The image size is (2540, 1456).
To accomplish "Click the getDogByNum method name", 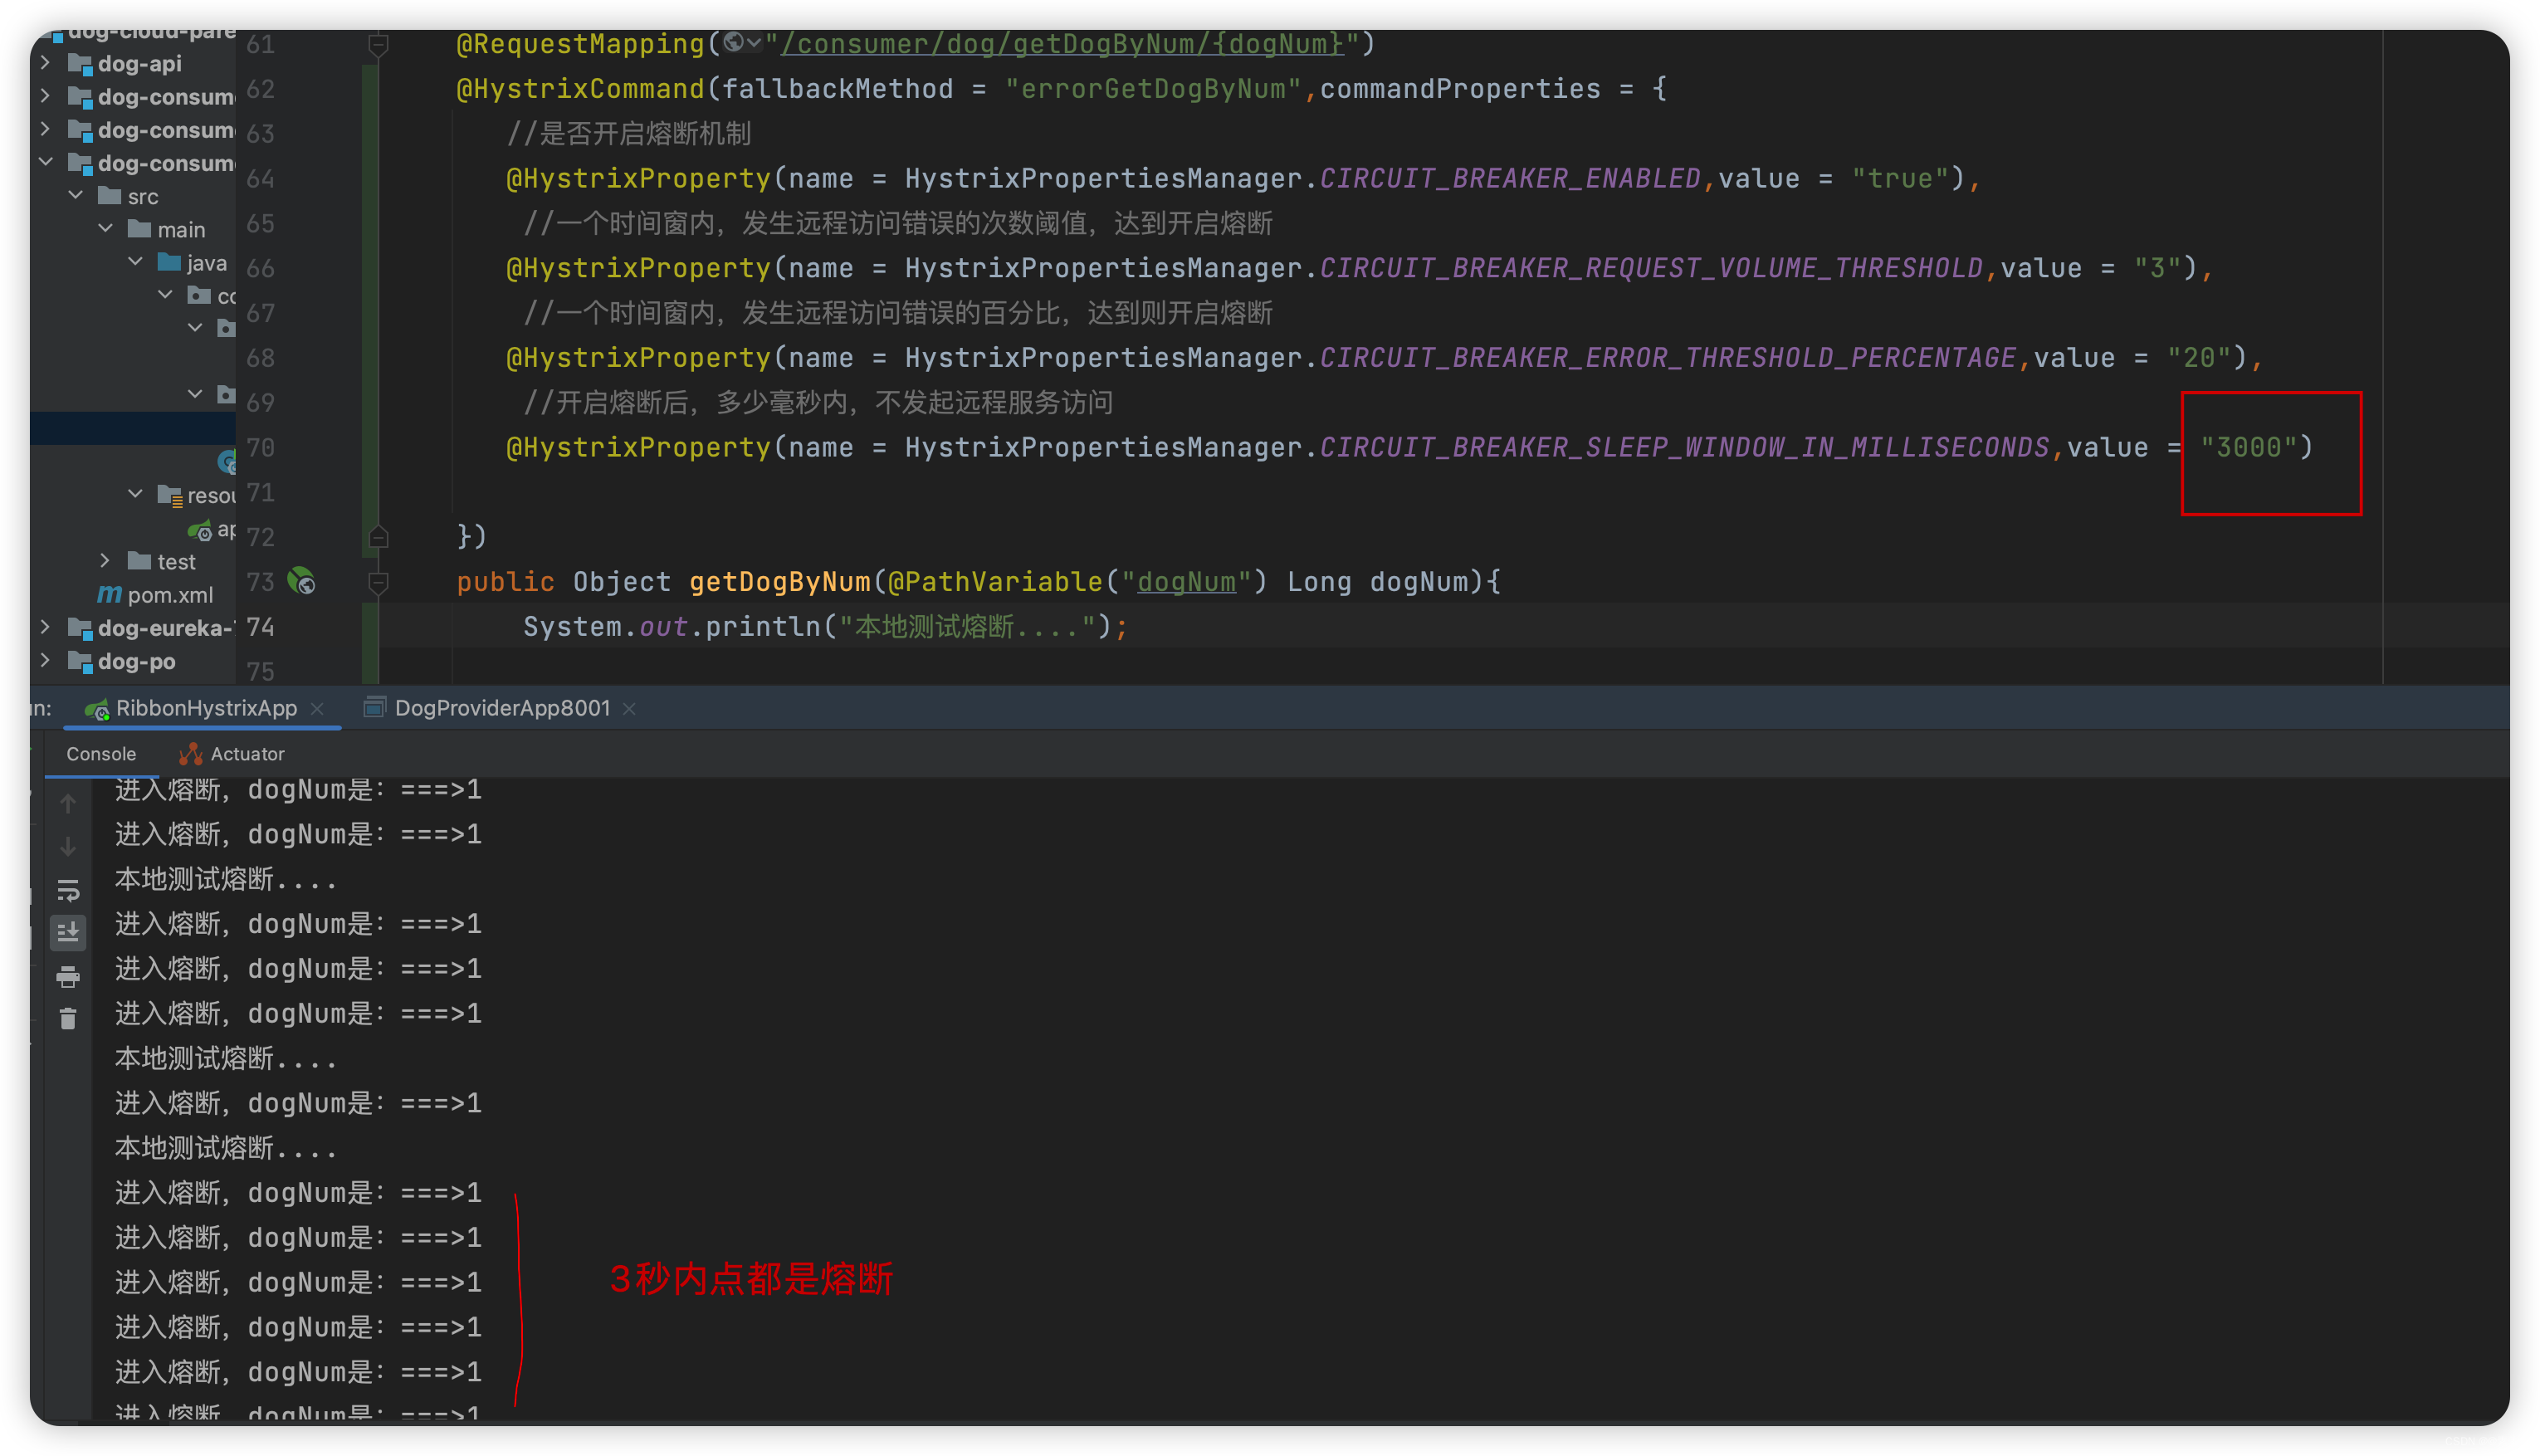I will [x=779, y=582].
